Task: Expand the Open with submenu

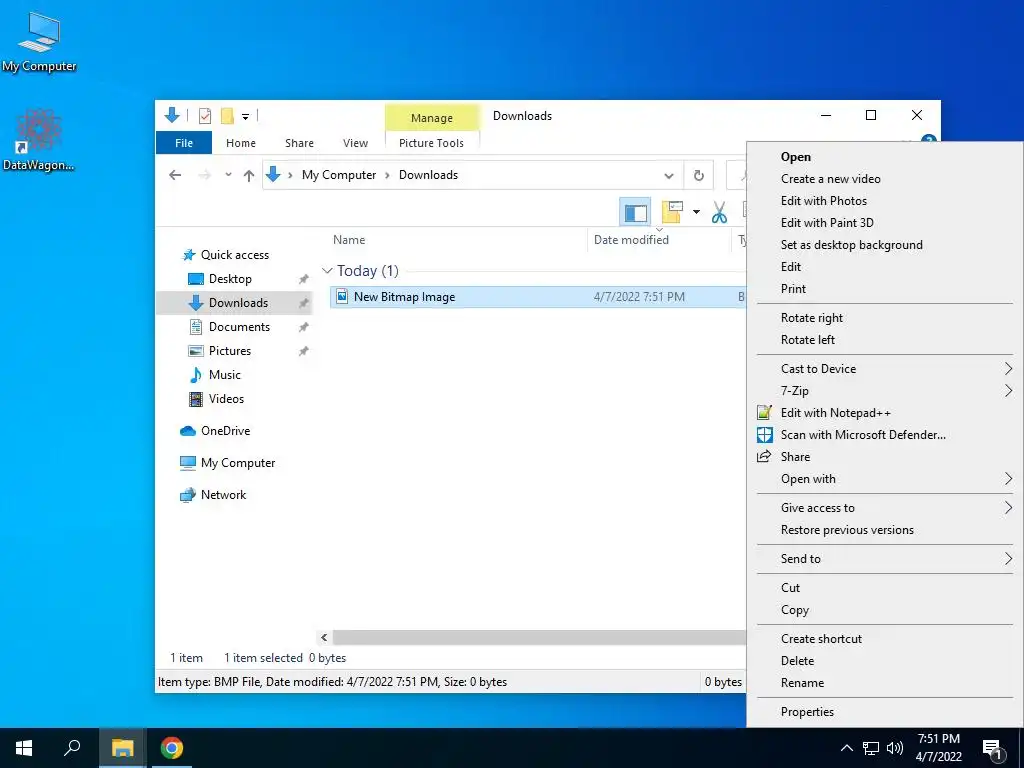Action: click(885, 479)
